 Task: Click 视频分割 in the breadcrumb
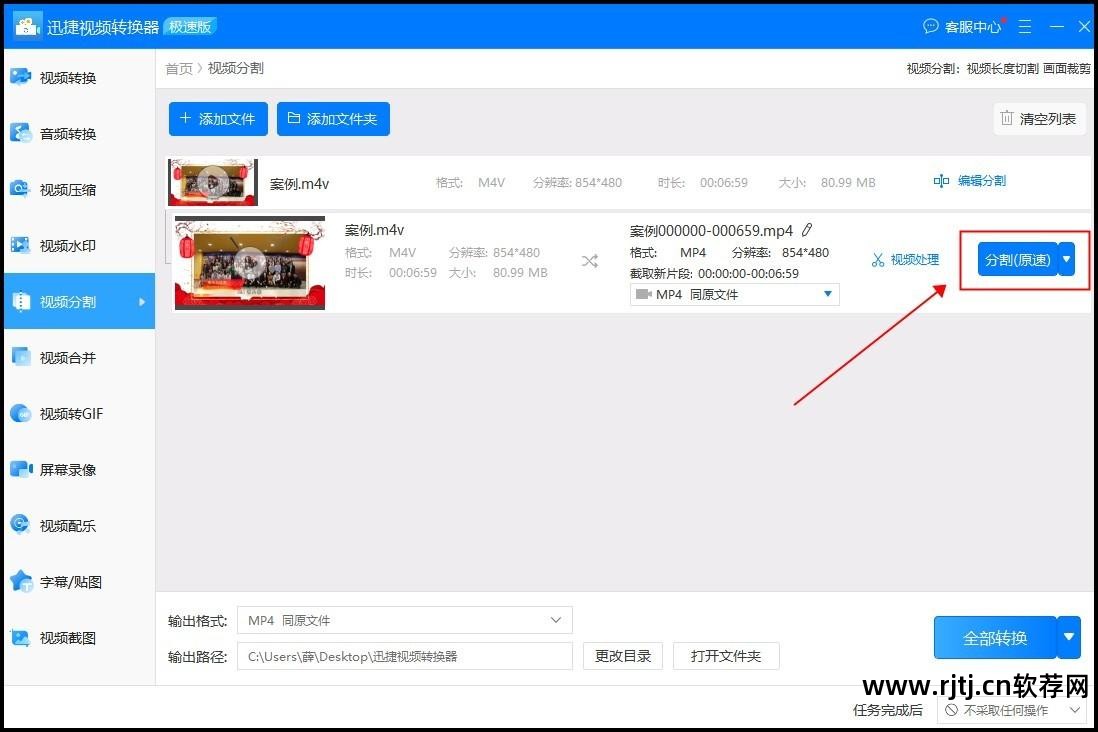(x=235, y=69)
